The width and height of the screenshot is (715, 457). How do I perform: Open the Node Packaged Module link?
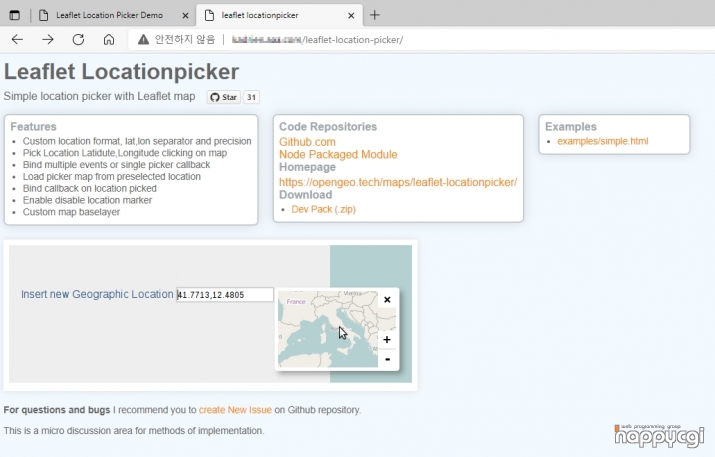(338, 155)
